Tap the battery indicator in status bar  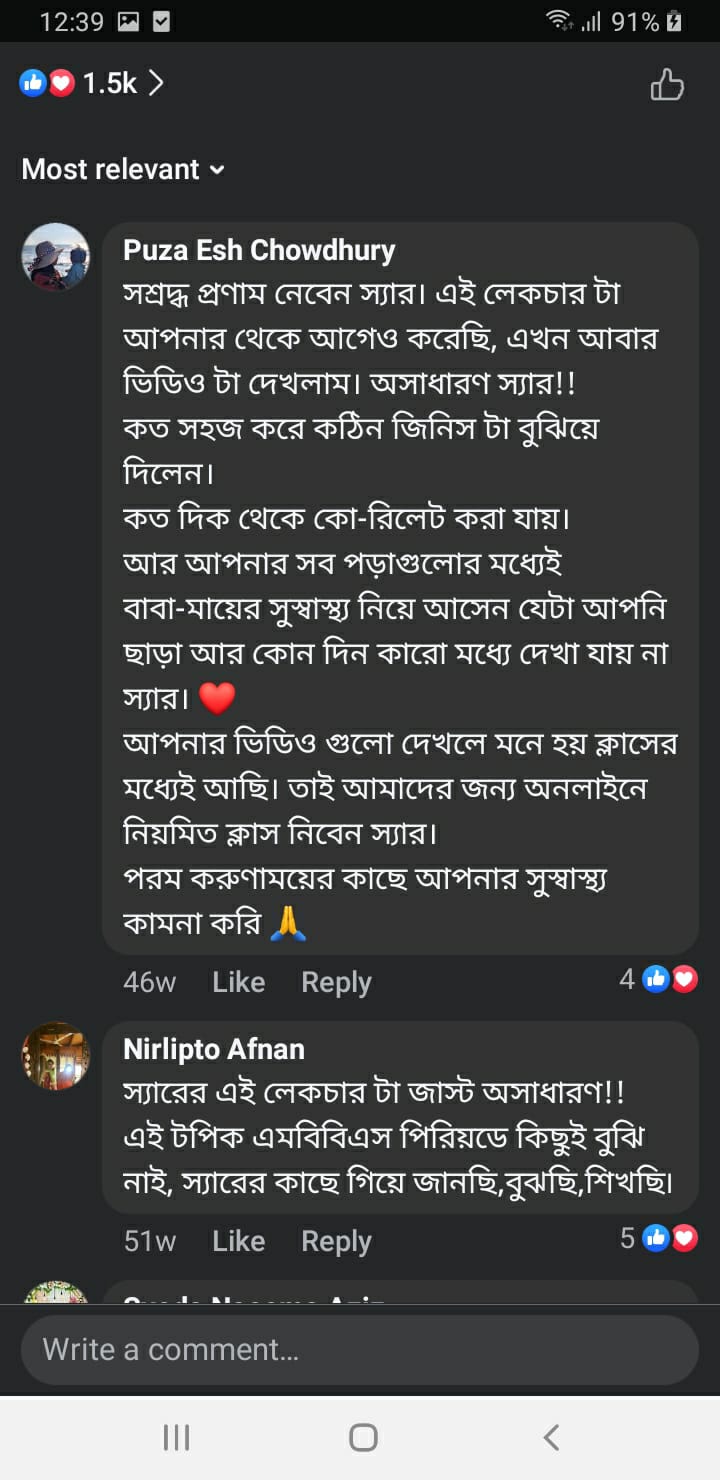pyautogui.click(x=675, y=21)
